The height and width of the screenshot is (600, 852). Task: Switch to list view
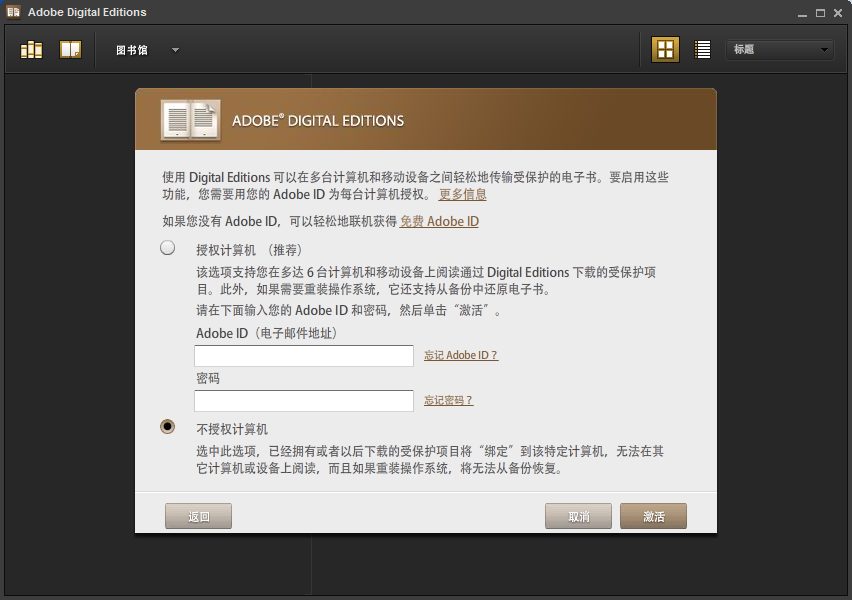[701, 48]
